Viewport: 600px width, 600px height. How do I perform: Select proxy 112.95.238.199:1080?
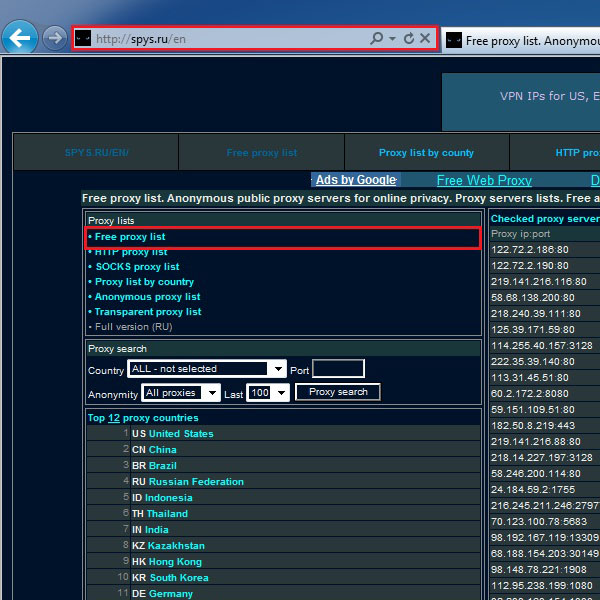[542, 586]
